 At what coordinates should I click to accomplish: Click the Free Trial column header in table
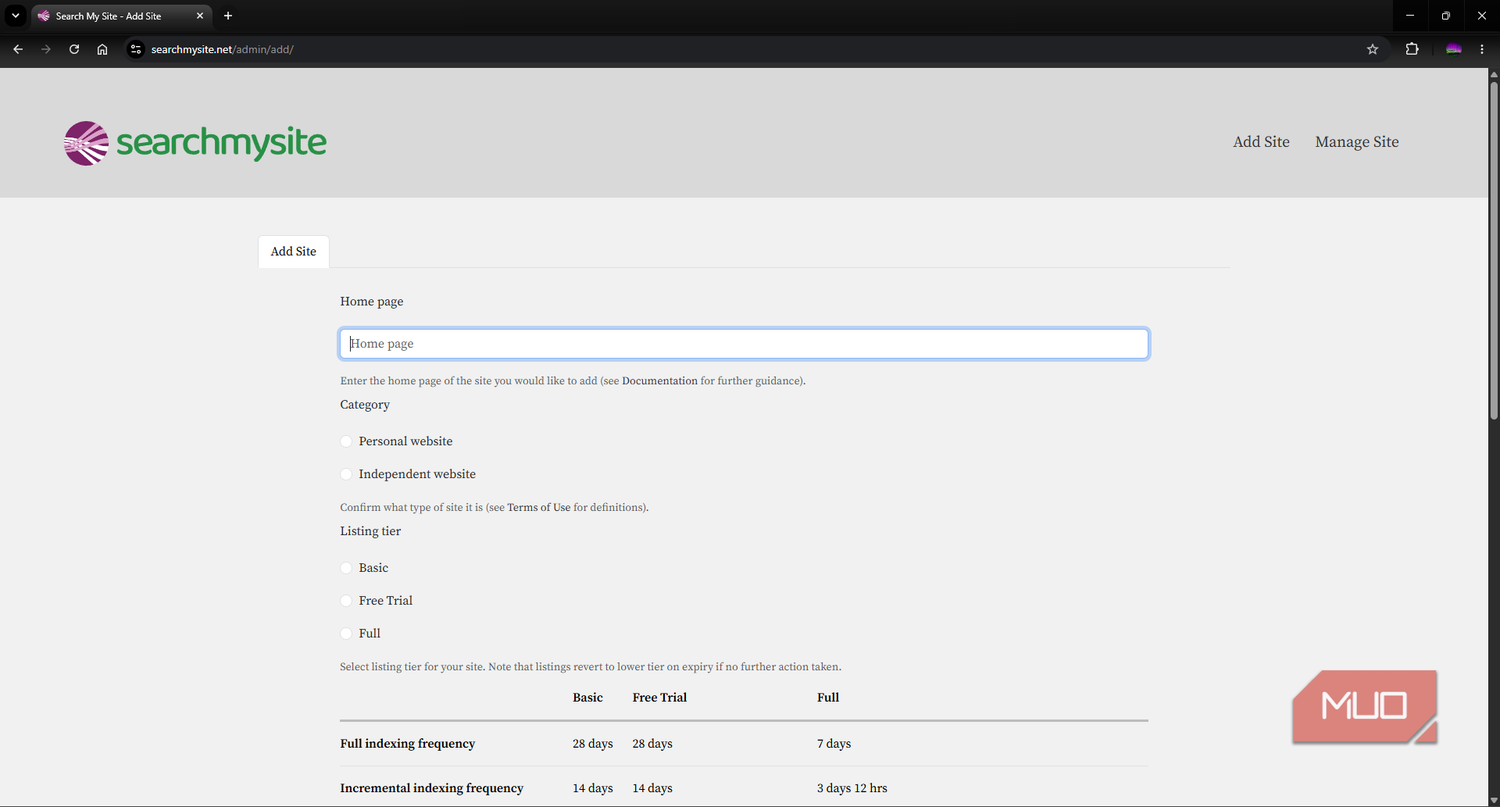[x=660, y=698]
